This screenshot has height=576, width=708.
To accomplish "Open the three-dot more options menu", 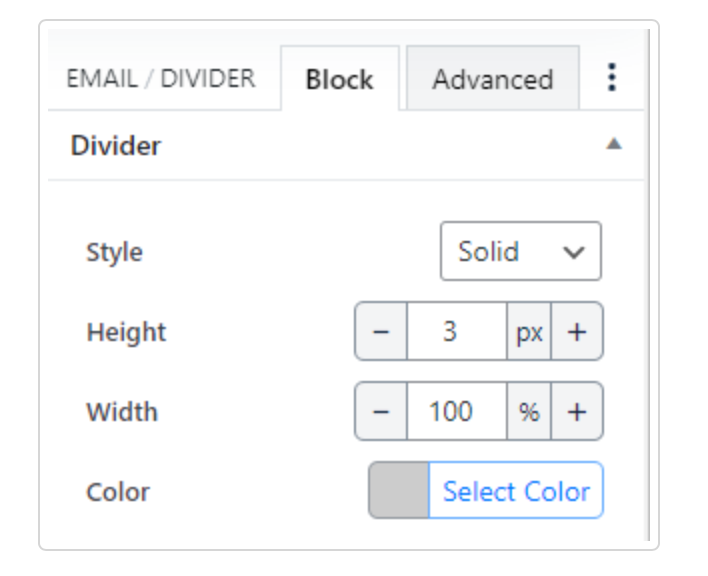I will tap(612, 79).
